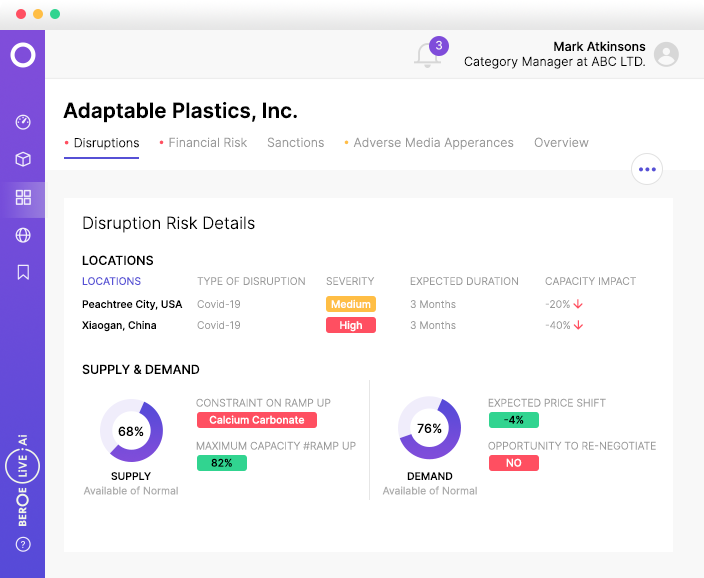Click the 68% supply donut chart
704x578 pixels.
click(131, 431)
